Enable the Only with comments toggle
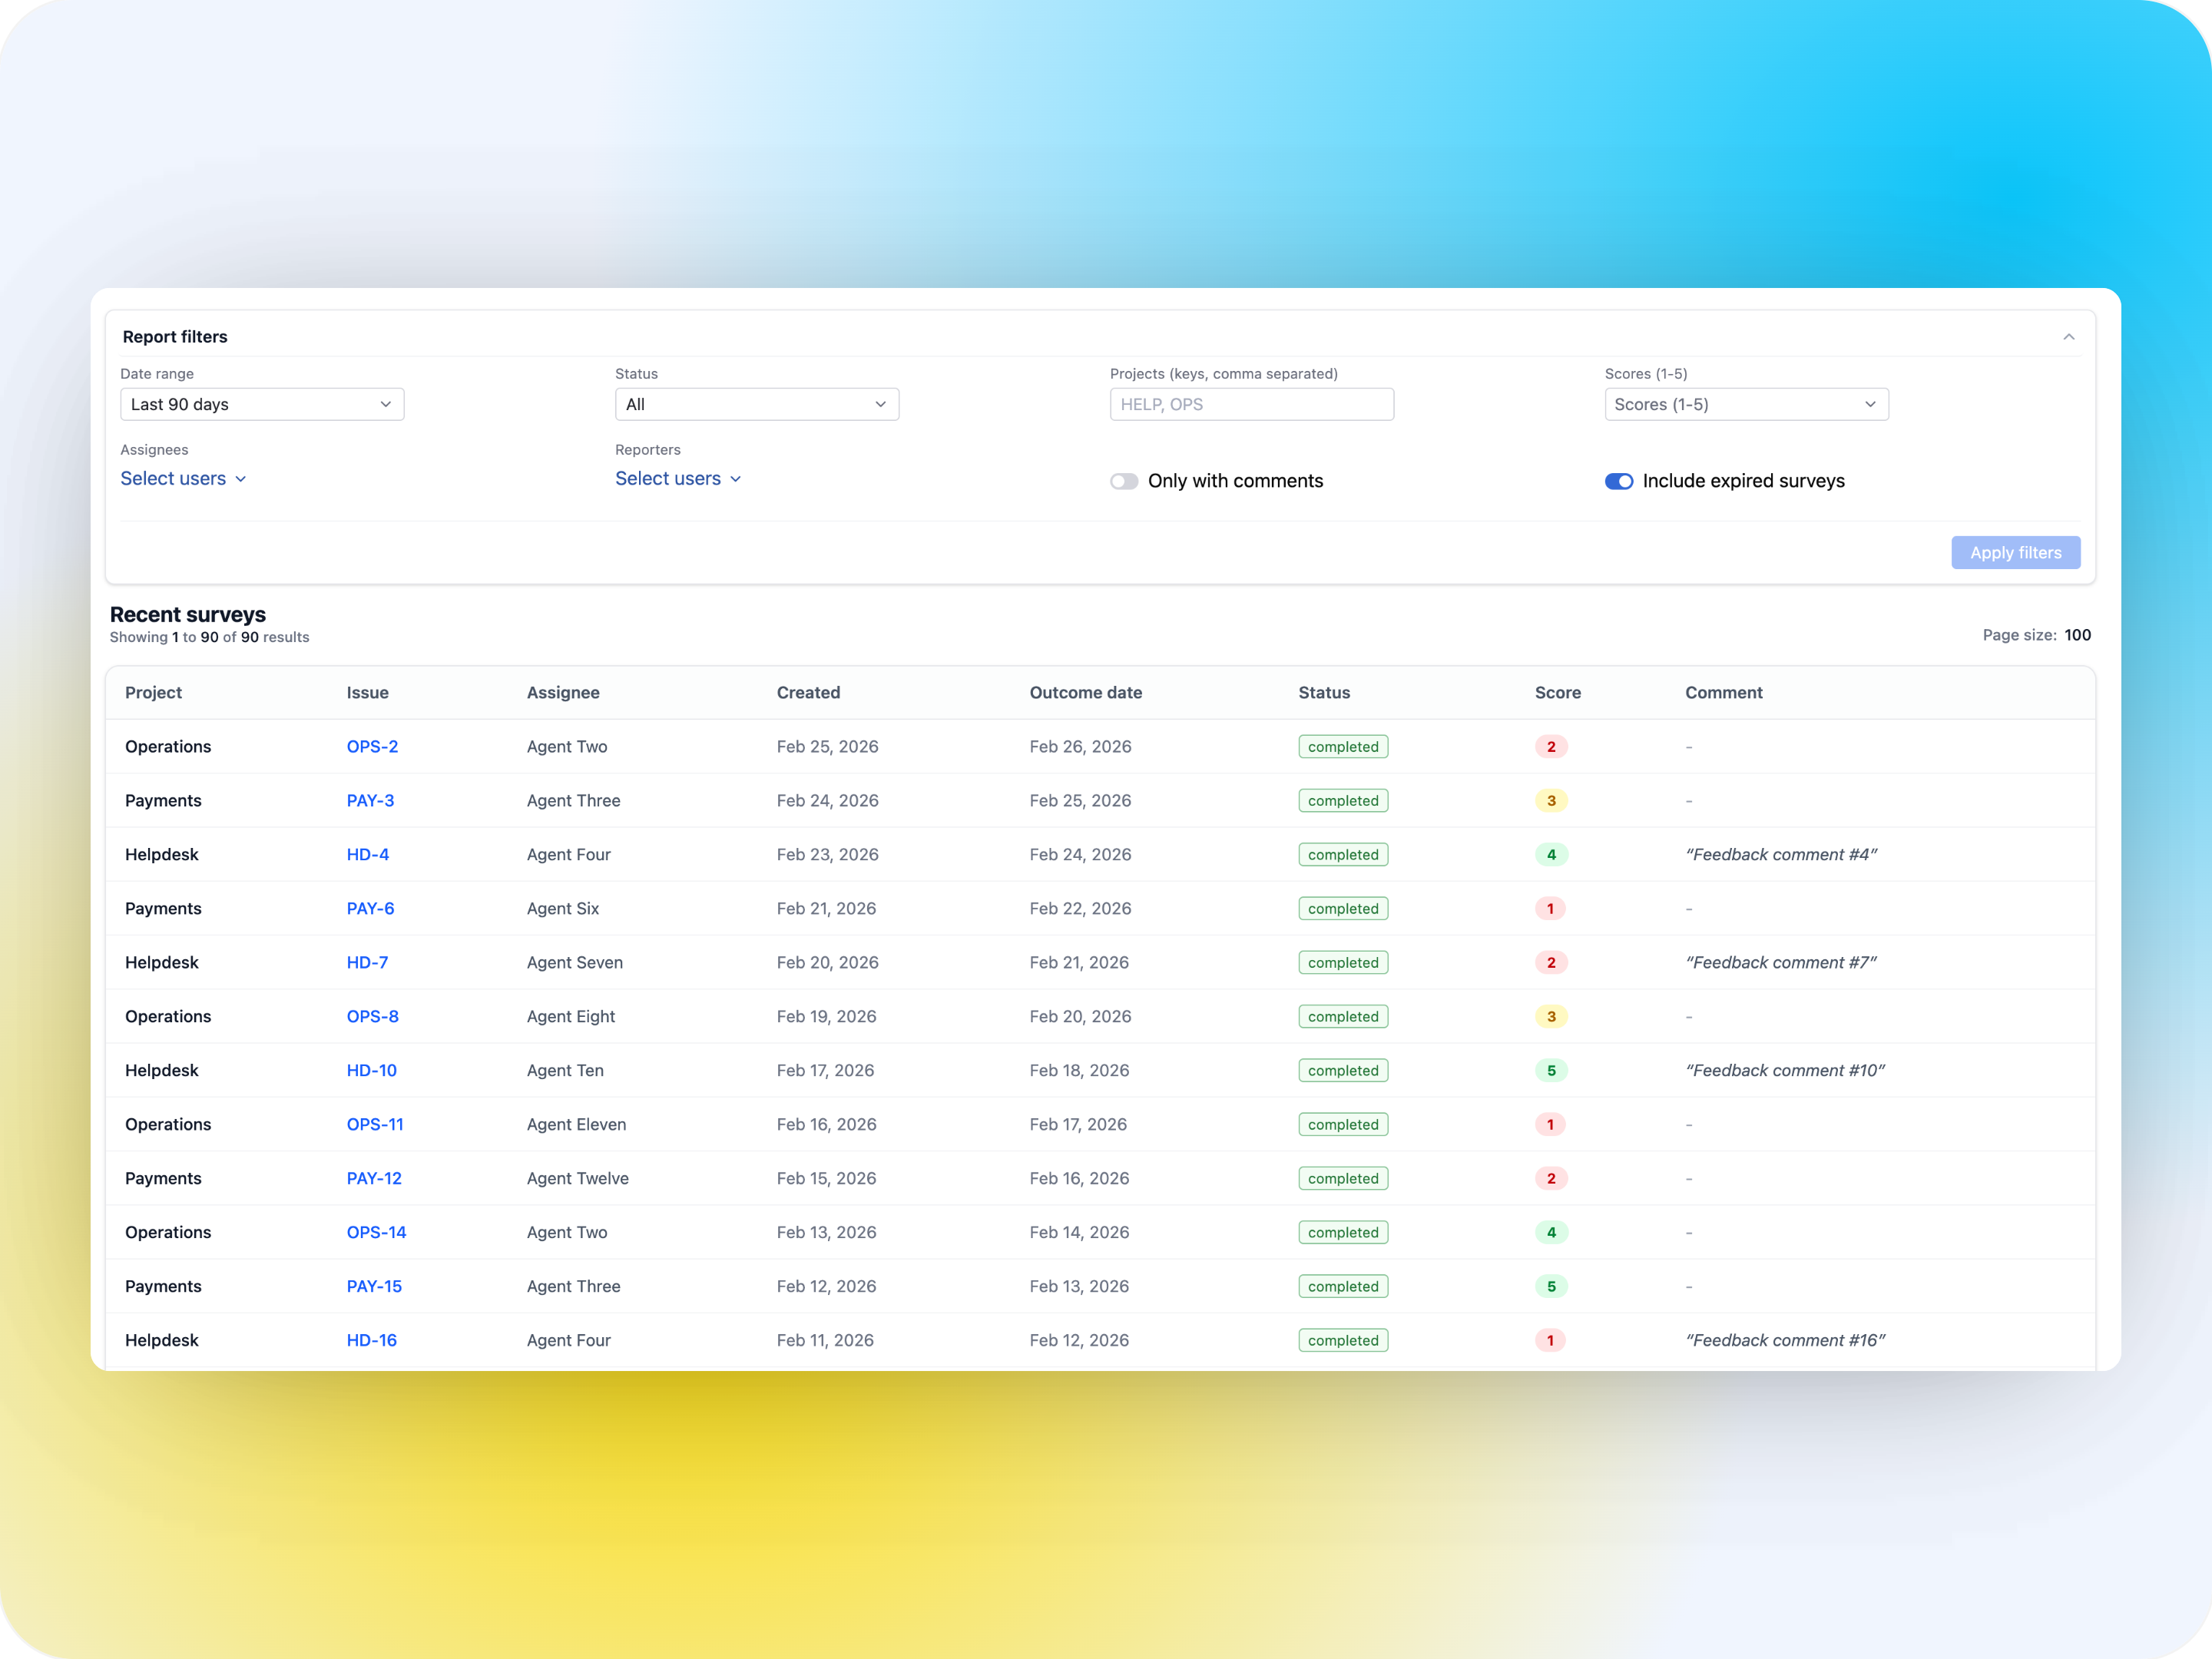 [1123, 481]
